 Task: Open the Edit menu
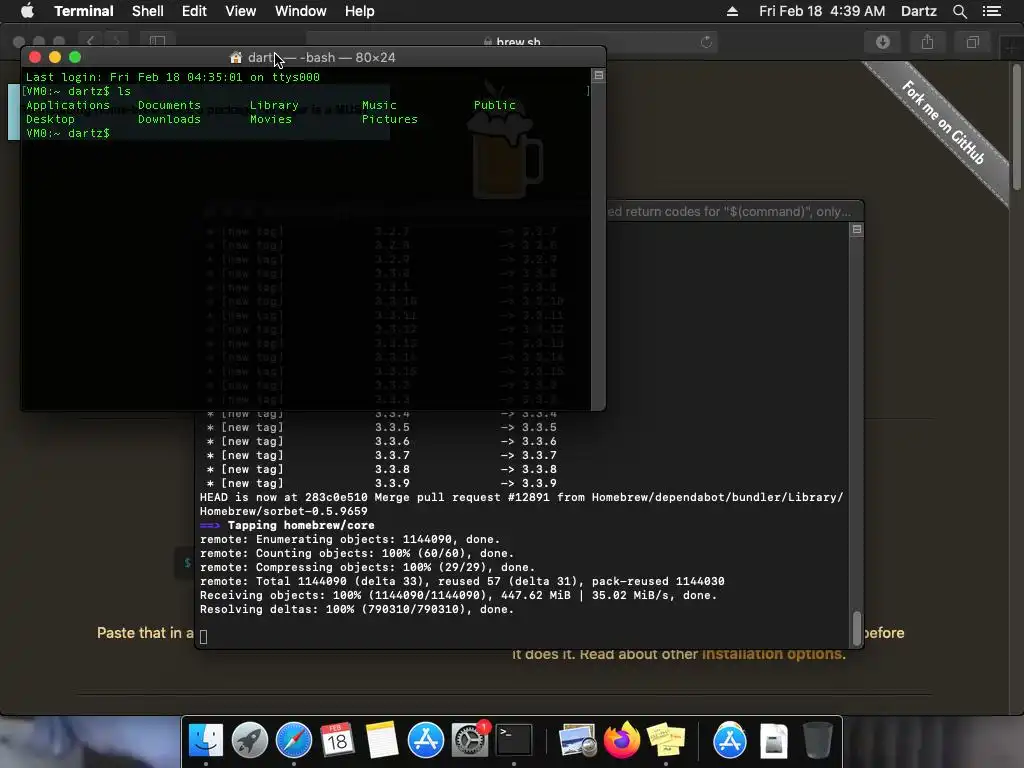[x=194, y=11]
